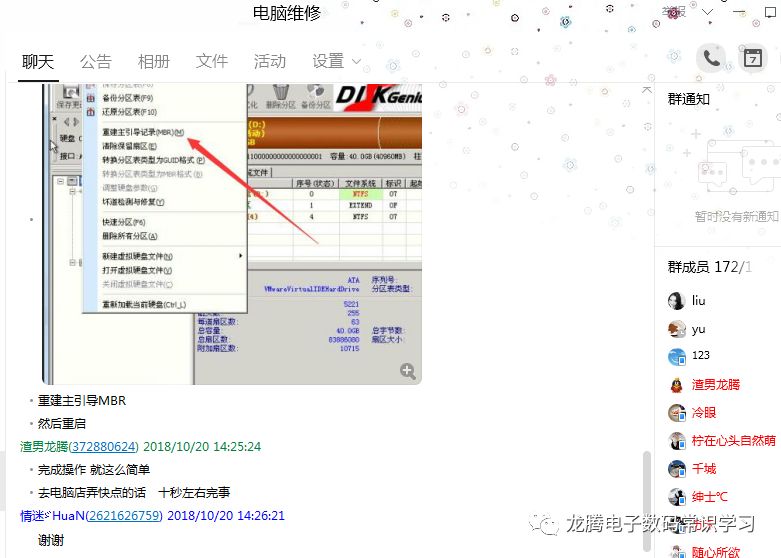The height and width of the screenshot is (558, 781).
Task: Go to the 相册 tab
Action: pyautogui.click(x=153, y=62)
